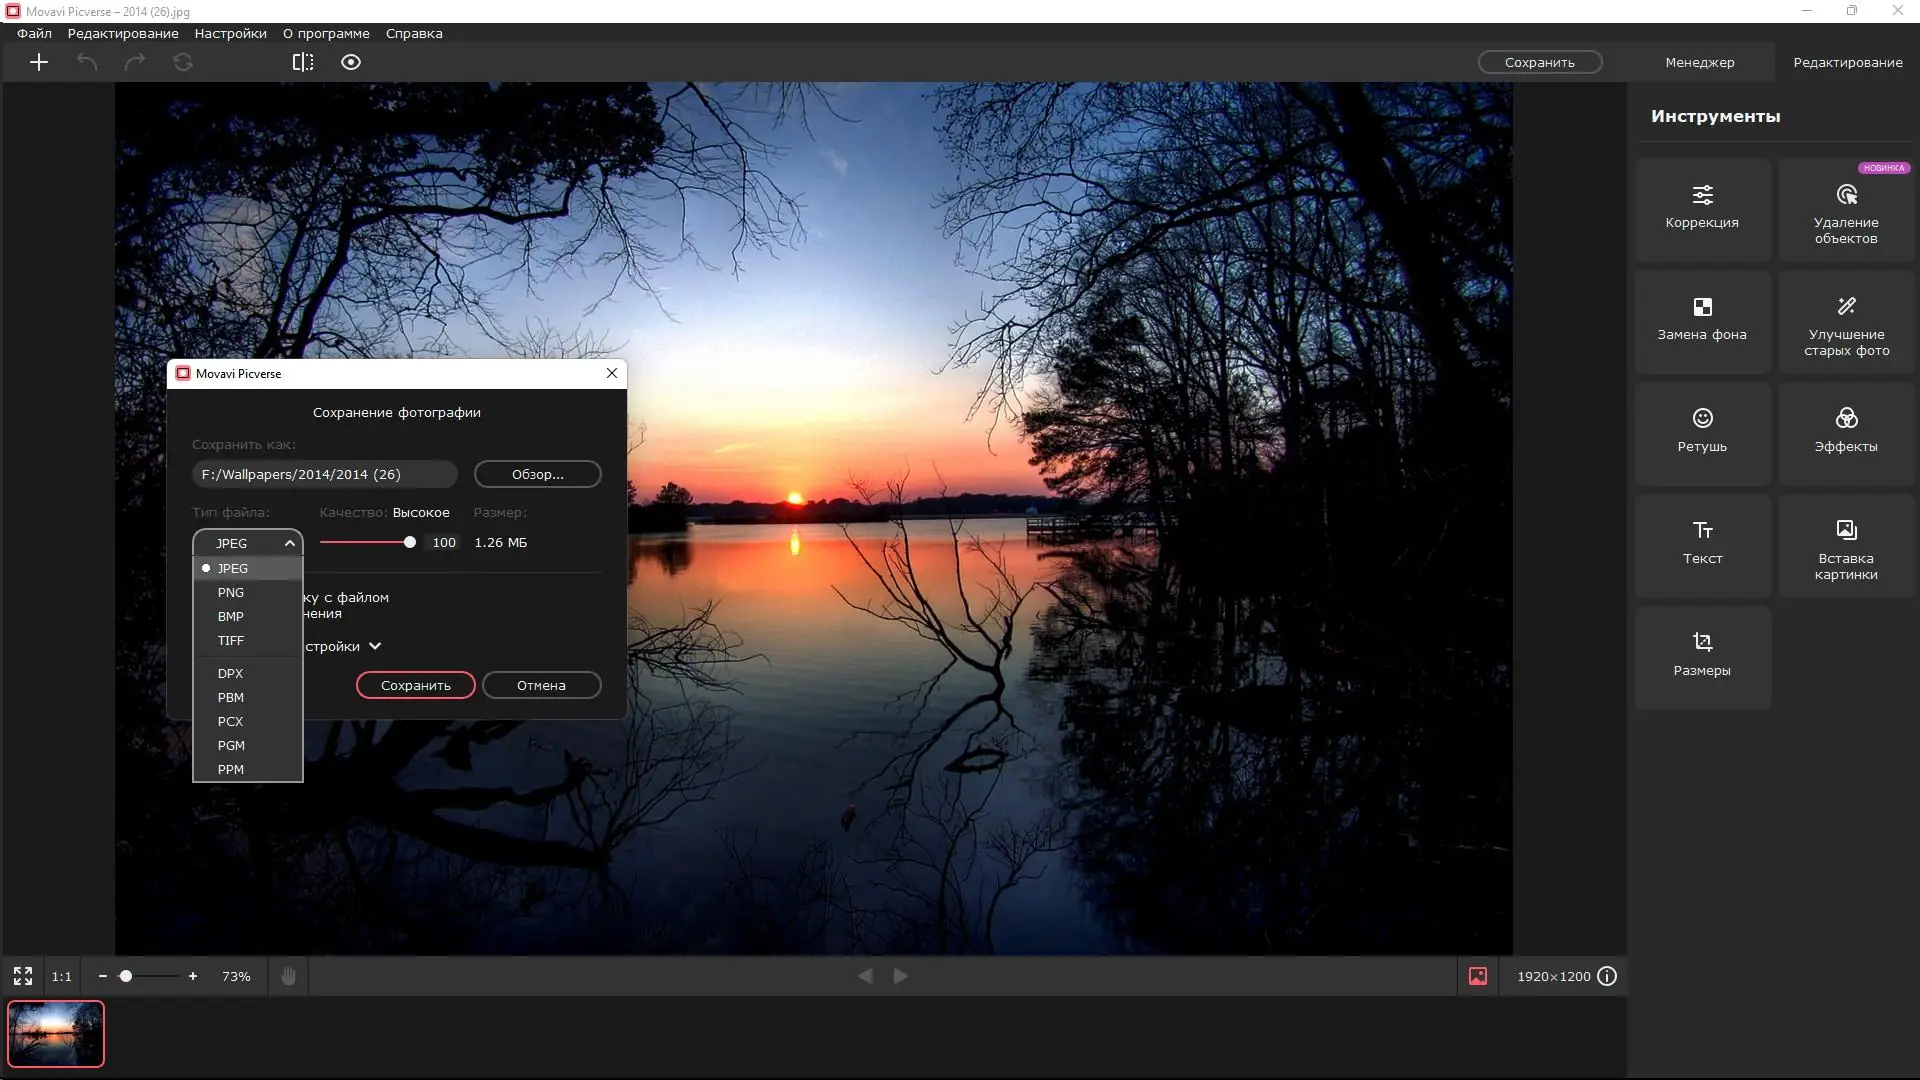Click the Undo arrow icon
This screenshot has height=1080, width=1920.
click(87, 62)
